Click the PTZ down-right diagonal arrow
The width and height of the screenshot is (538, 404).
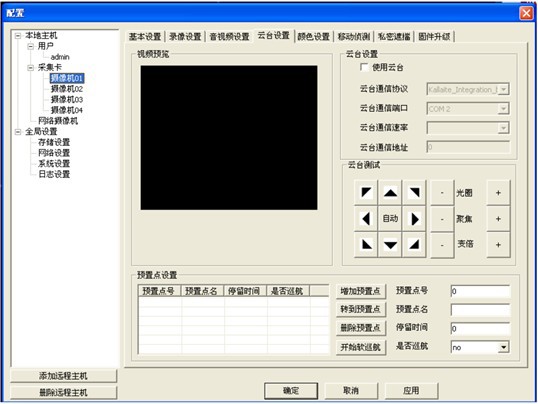click(x=414, y=245)
